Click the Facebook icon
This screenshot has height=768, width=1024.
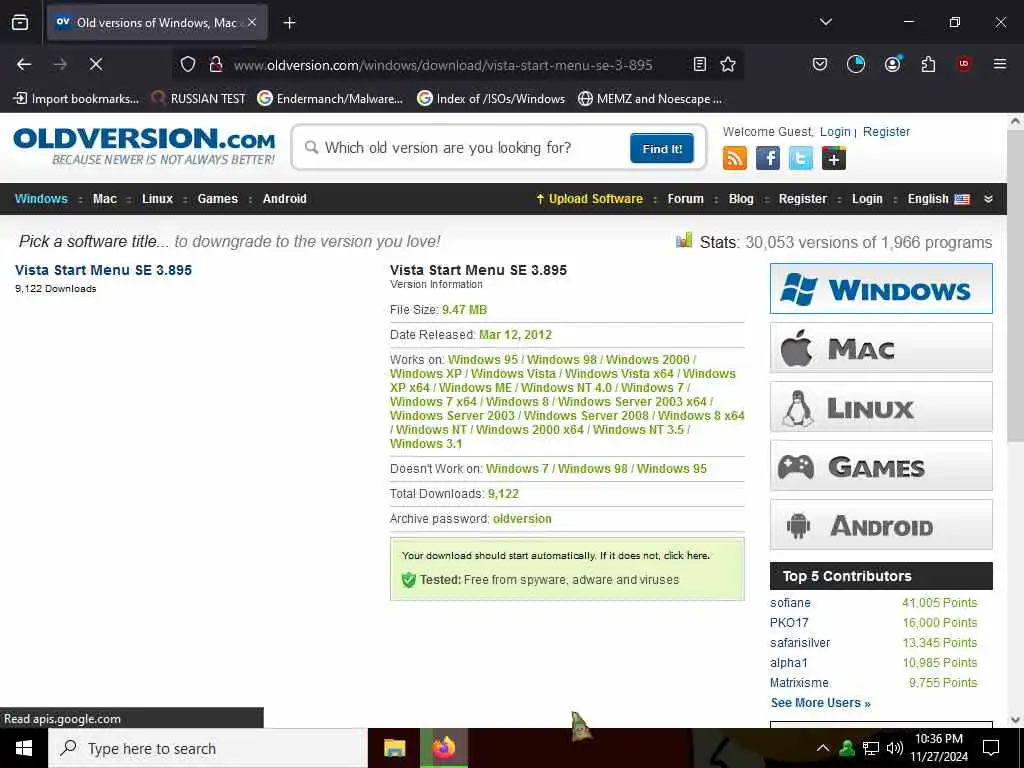(x=768, y=158)
